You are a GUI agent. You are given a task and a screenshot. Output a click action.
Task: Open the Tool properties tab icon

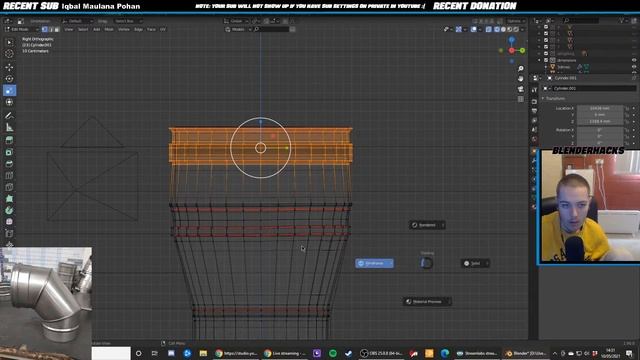[534, 90]
